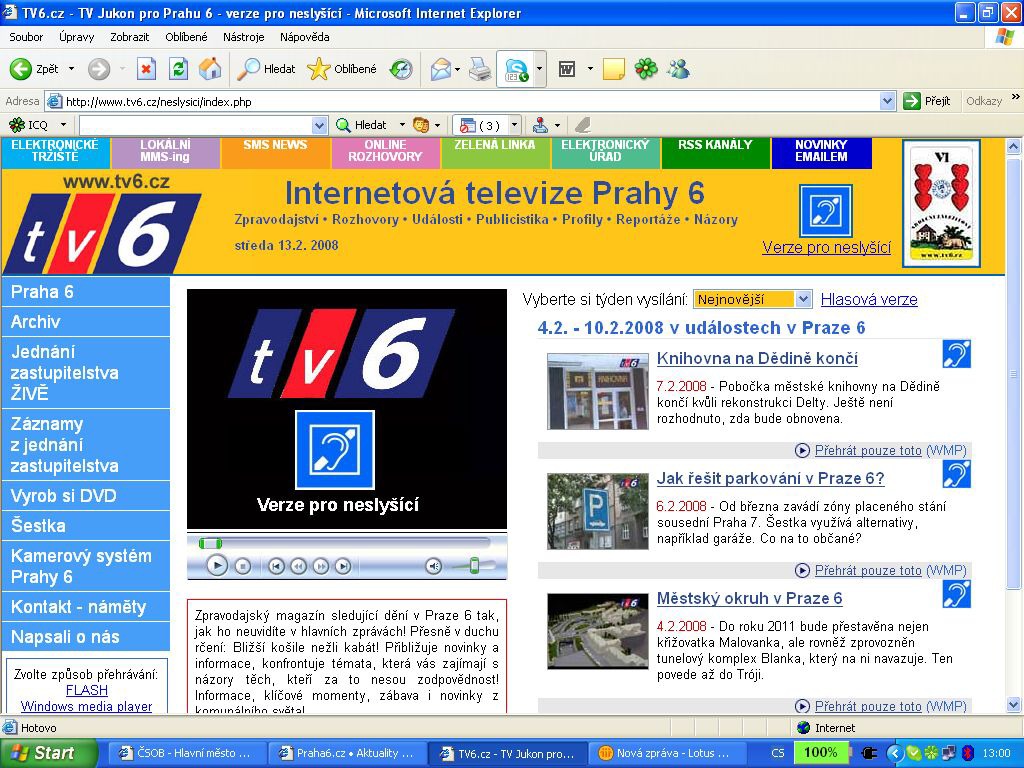Mute the media player sound
Viewport: 1024px width, 768px height.
pos(434,566)
